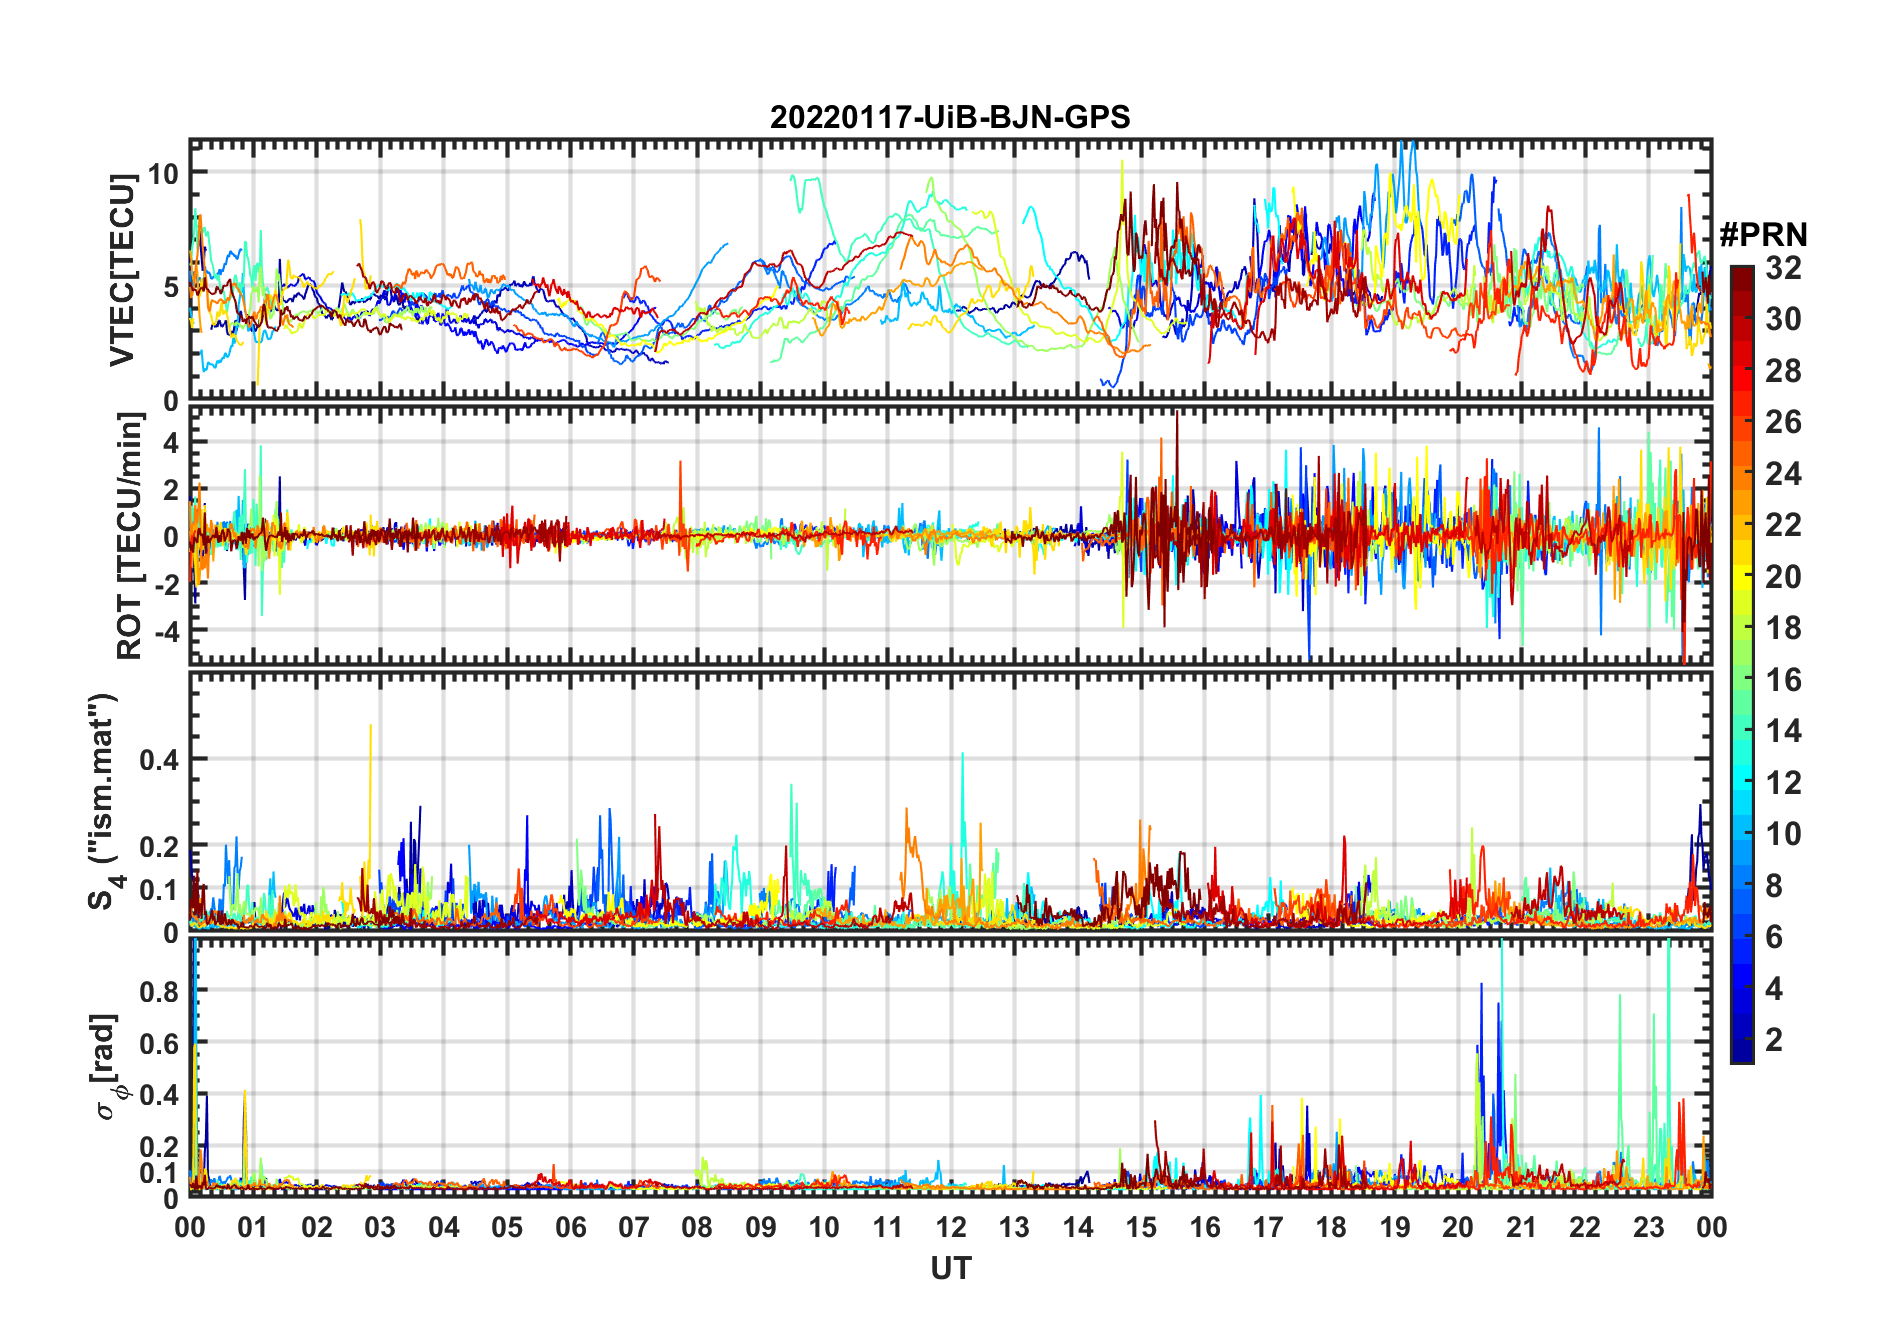
Task: Select UT axis hour label 21
Action: [x=1521, y=1228]
